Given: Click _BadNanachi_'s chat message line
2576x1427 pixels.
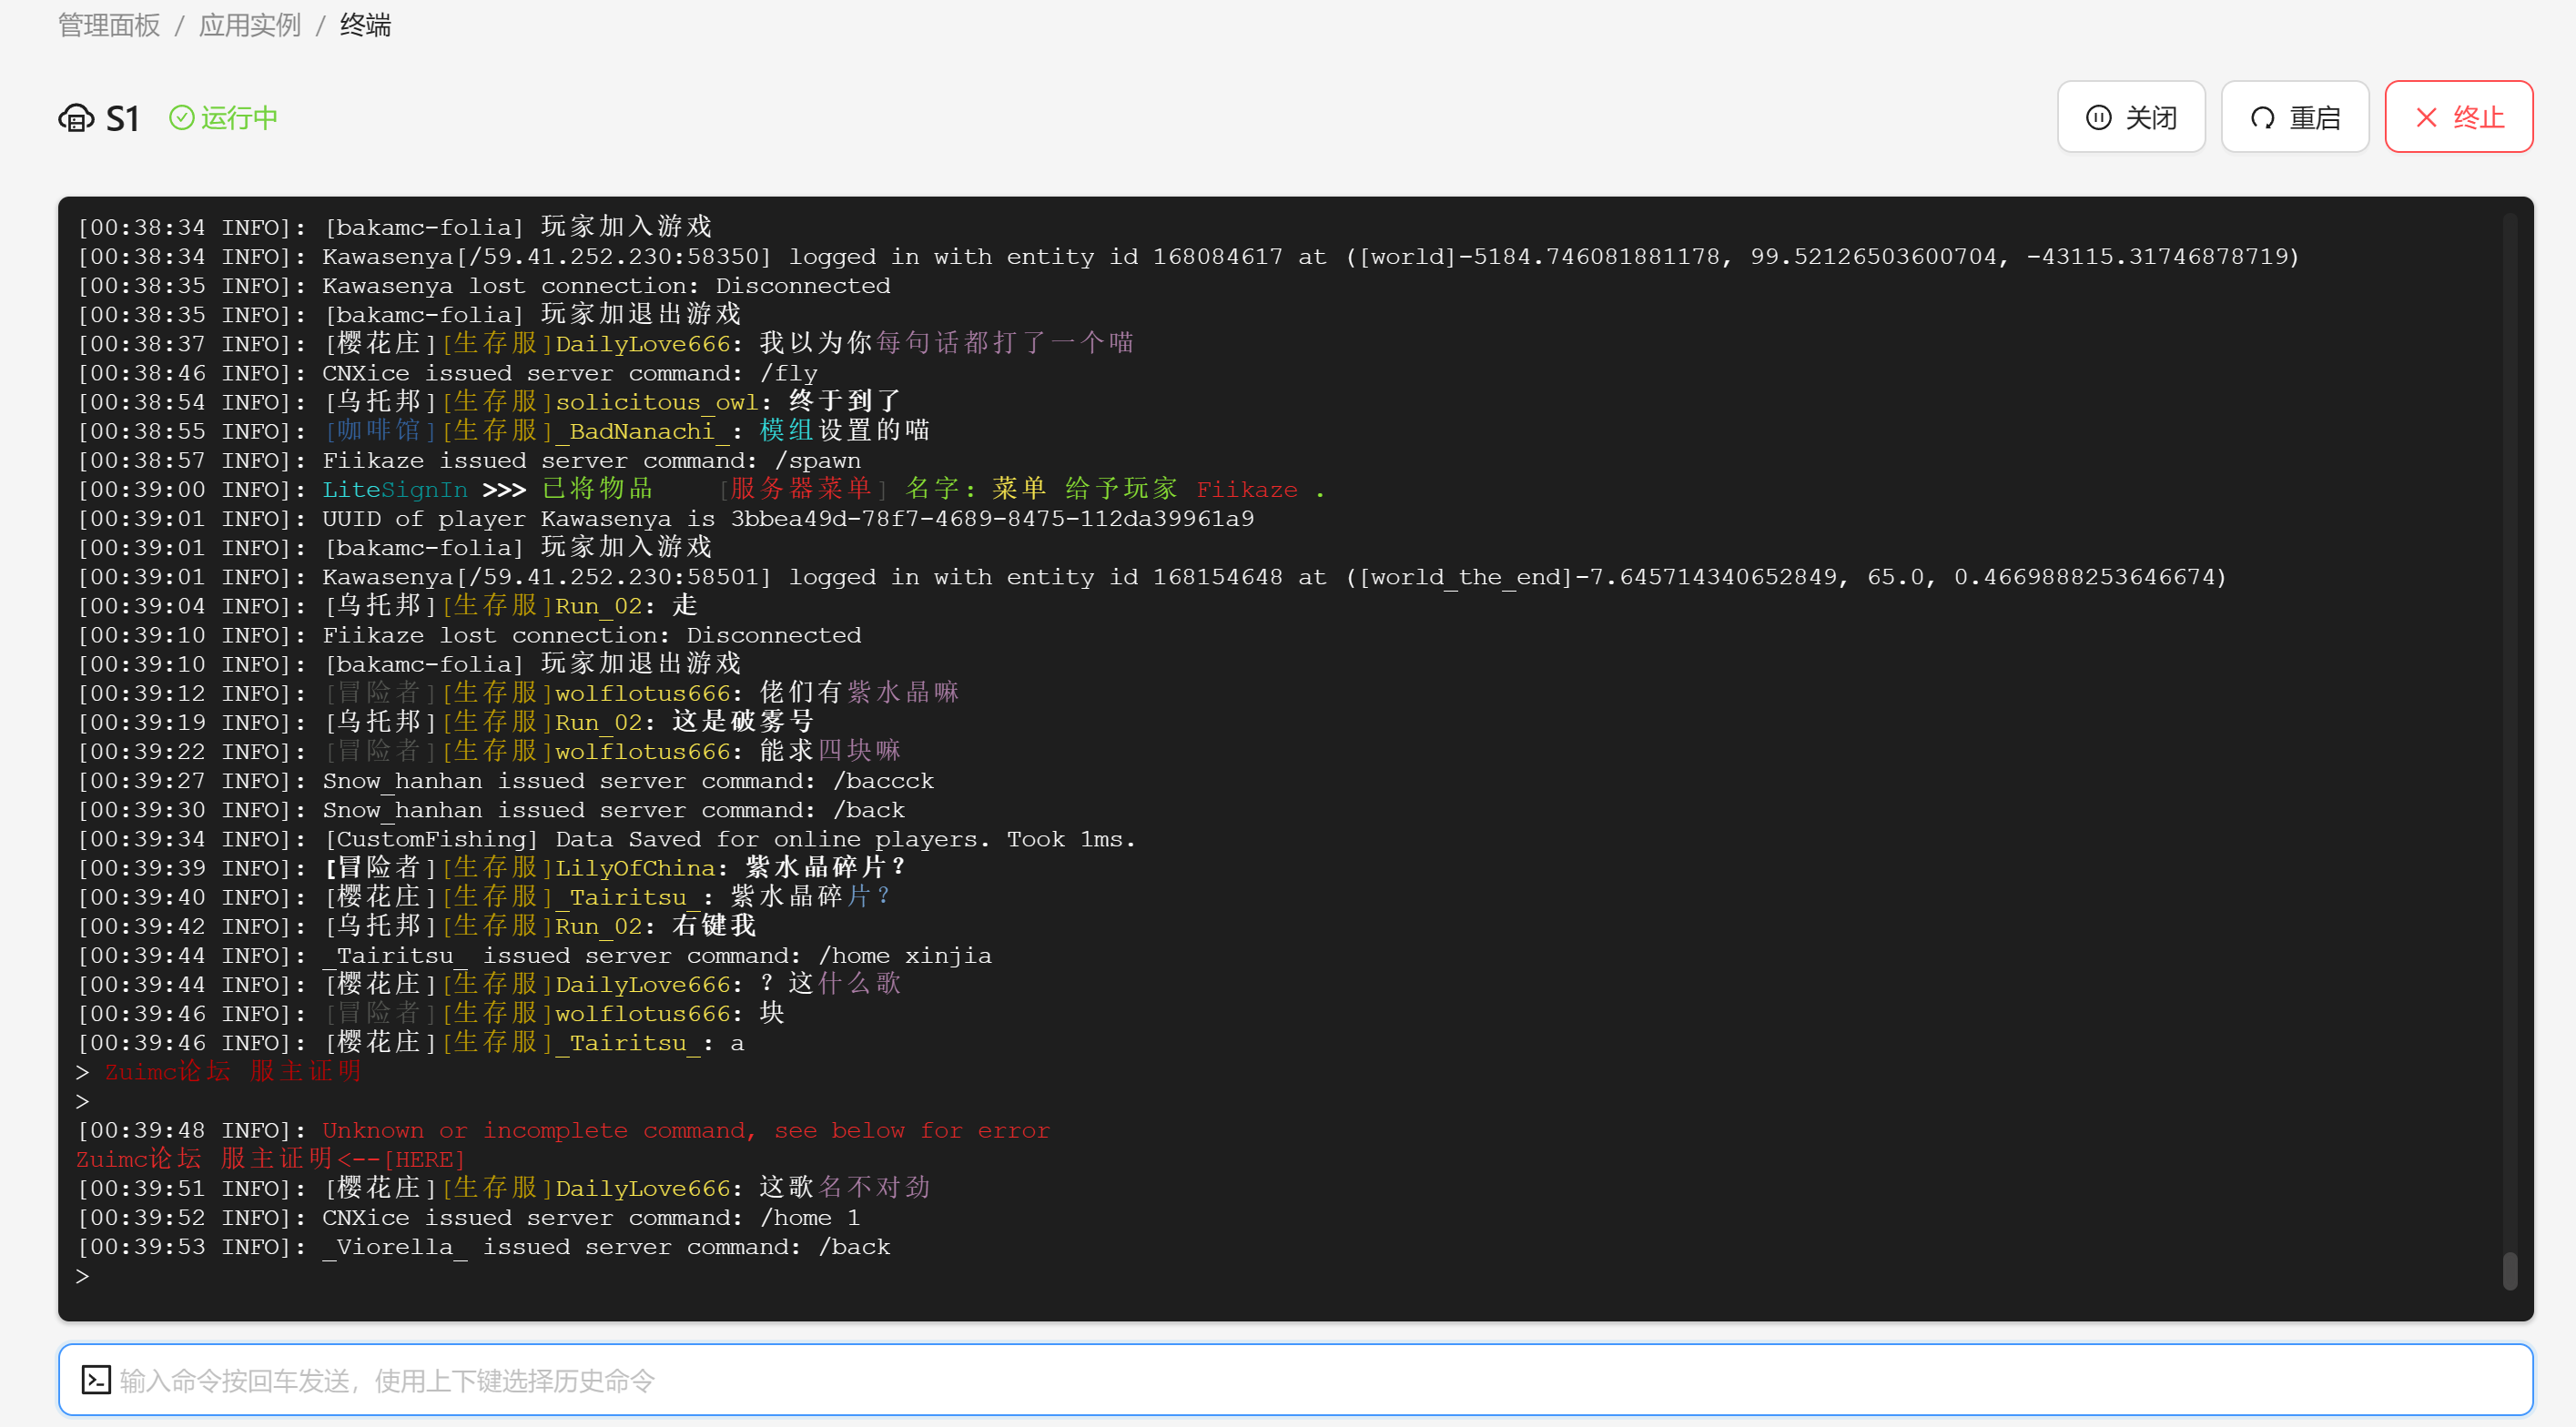Looking at the screenshot, I should click(x=504, y=431).
